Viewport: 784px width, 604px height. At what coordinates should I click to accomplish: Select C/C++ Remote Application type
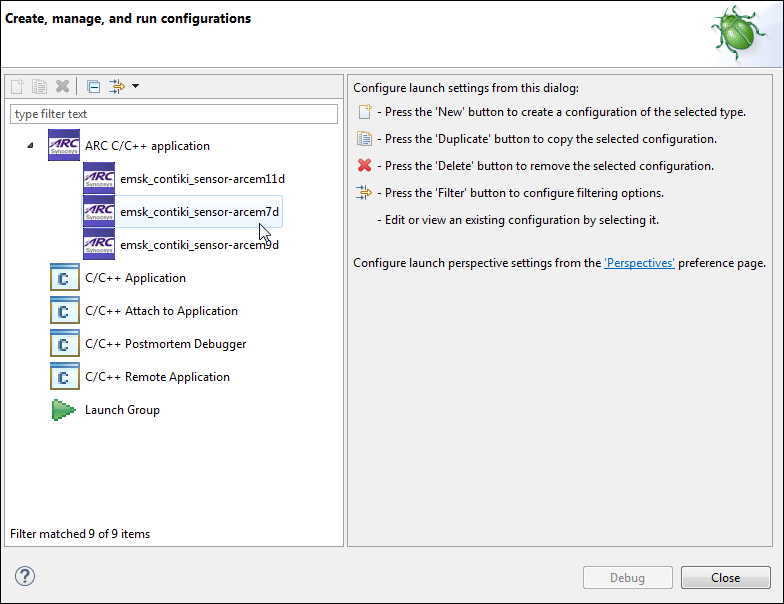pos(158,377)
